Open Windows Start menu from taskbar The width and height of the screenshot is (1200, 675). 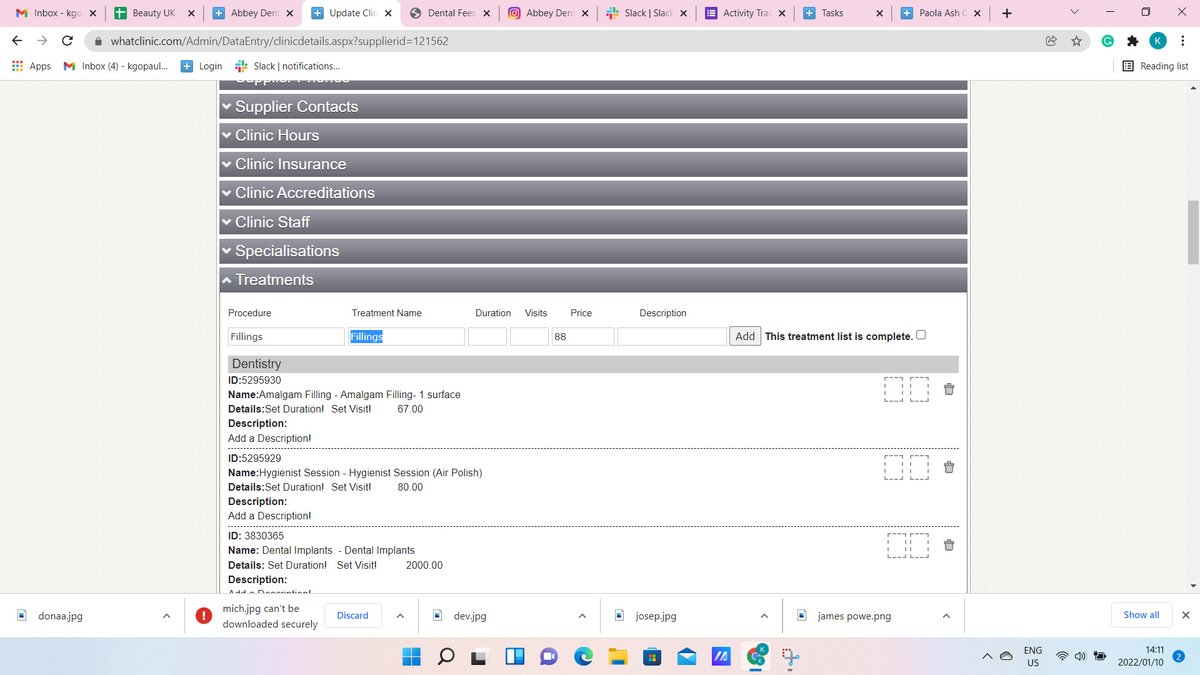click(x=411, y=657)
